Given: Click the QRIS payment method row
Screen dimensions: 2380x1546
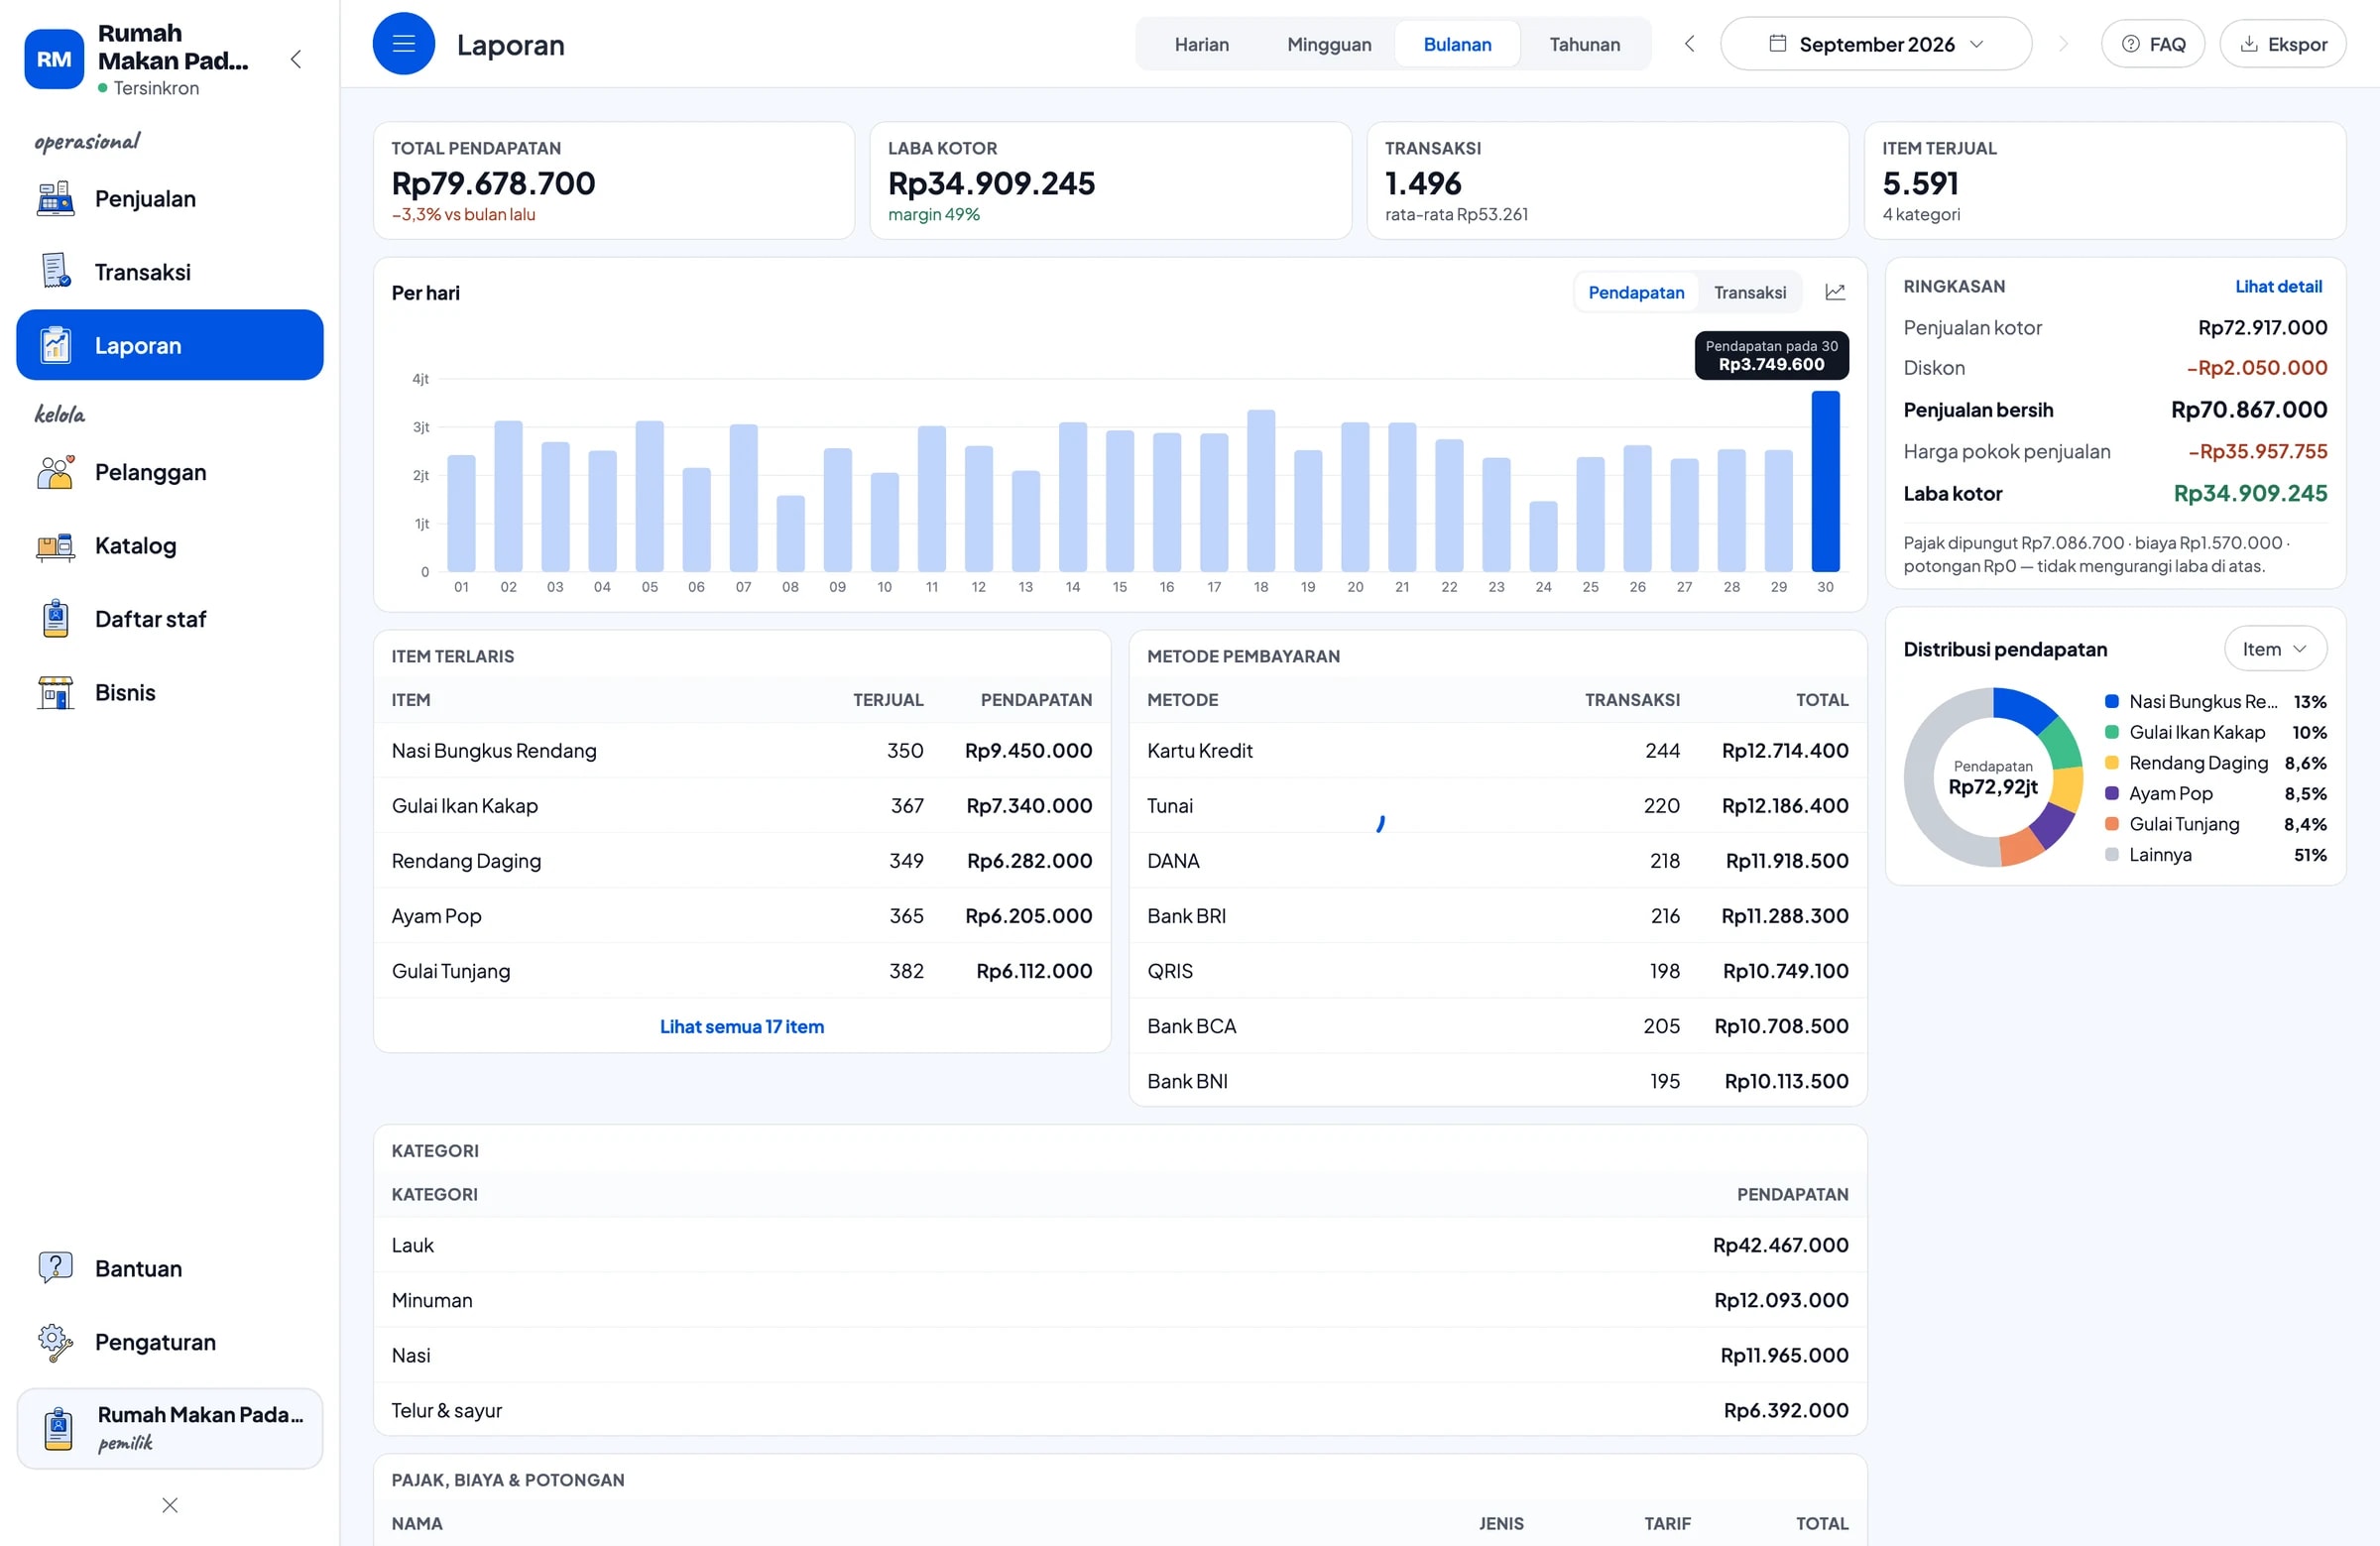Looking at the screenshot, I should click(x=1497, y=970).
